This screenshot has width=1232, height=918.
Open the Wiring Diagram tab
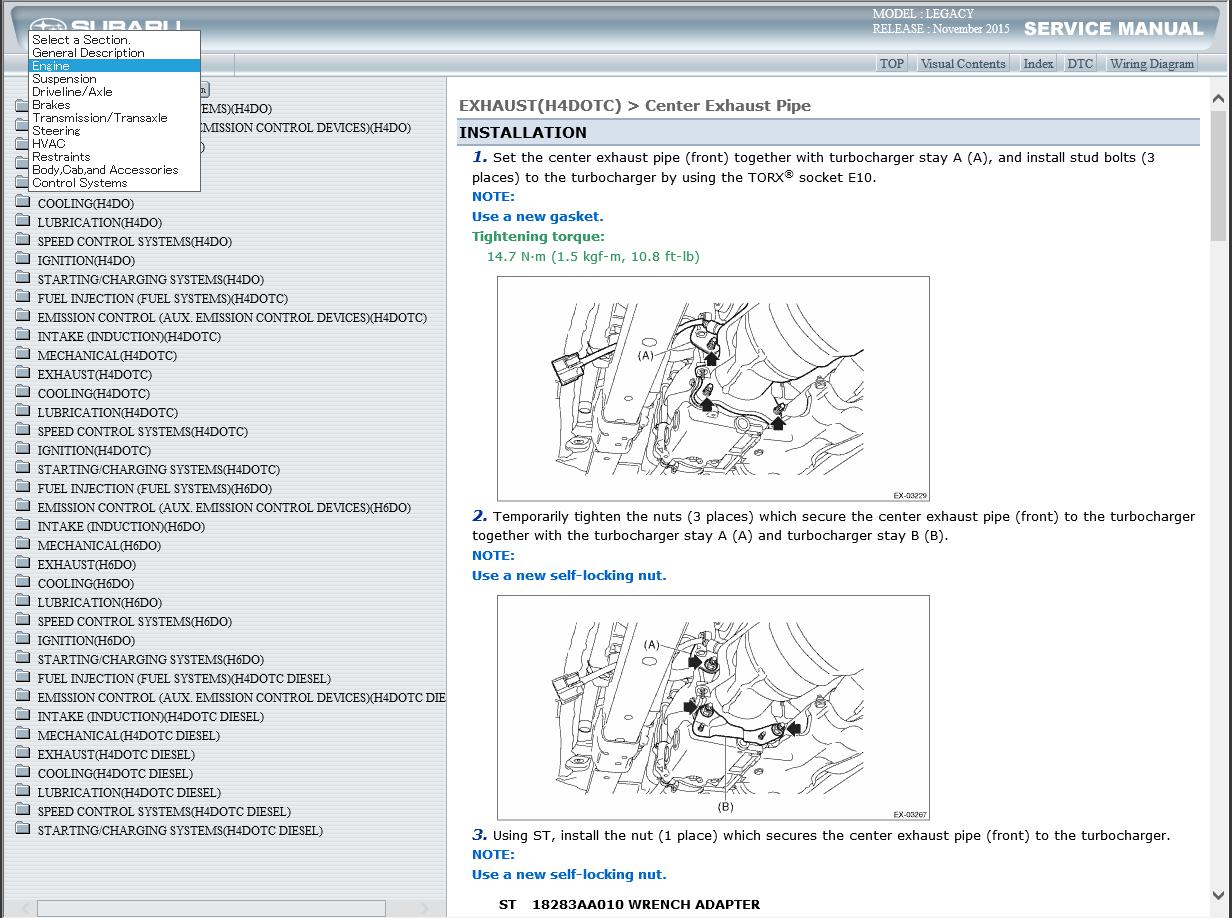click(x=1152, y=63)
